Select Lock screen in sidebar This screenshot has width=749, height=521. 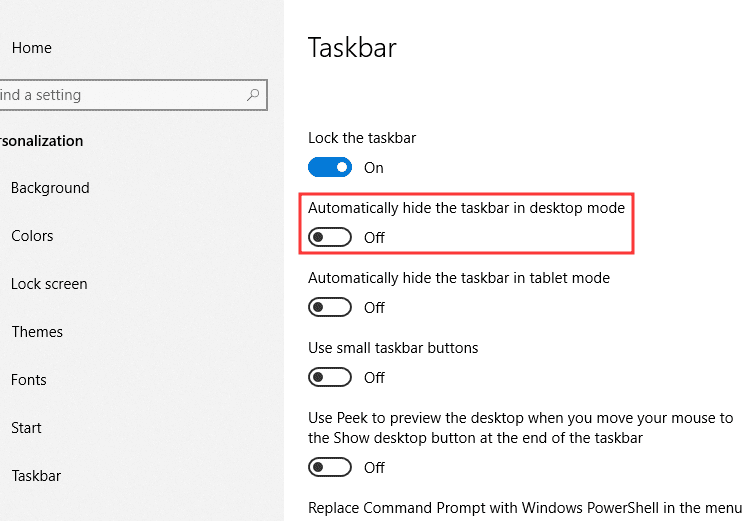(x=49, y=284)
